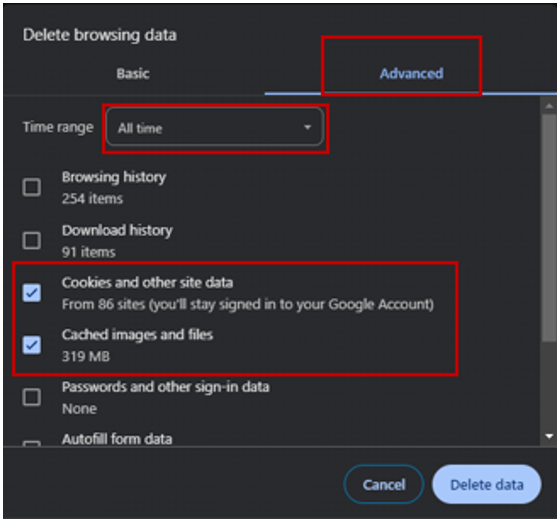The width and height of the screenshot is (559, 522).
Task: Click the vertical scrollbar thumb
Action: pyautogui.click(x=549, y=228)
